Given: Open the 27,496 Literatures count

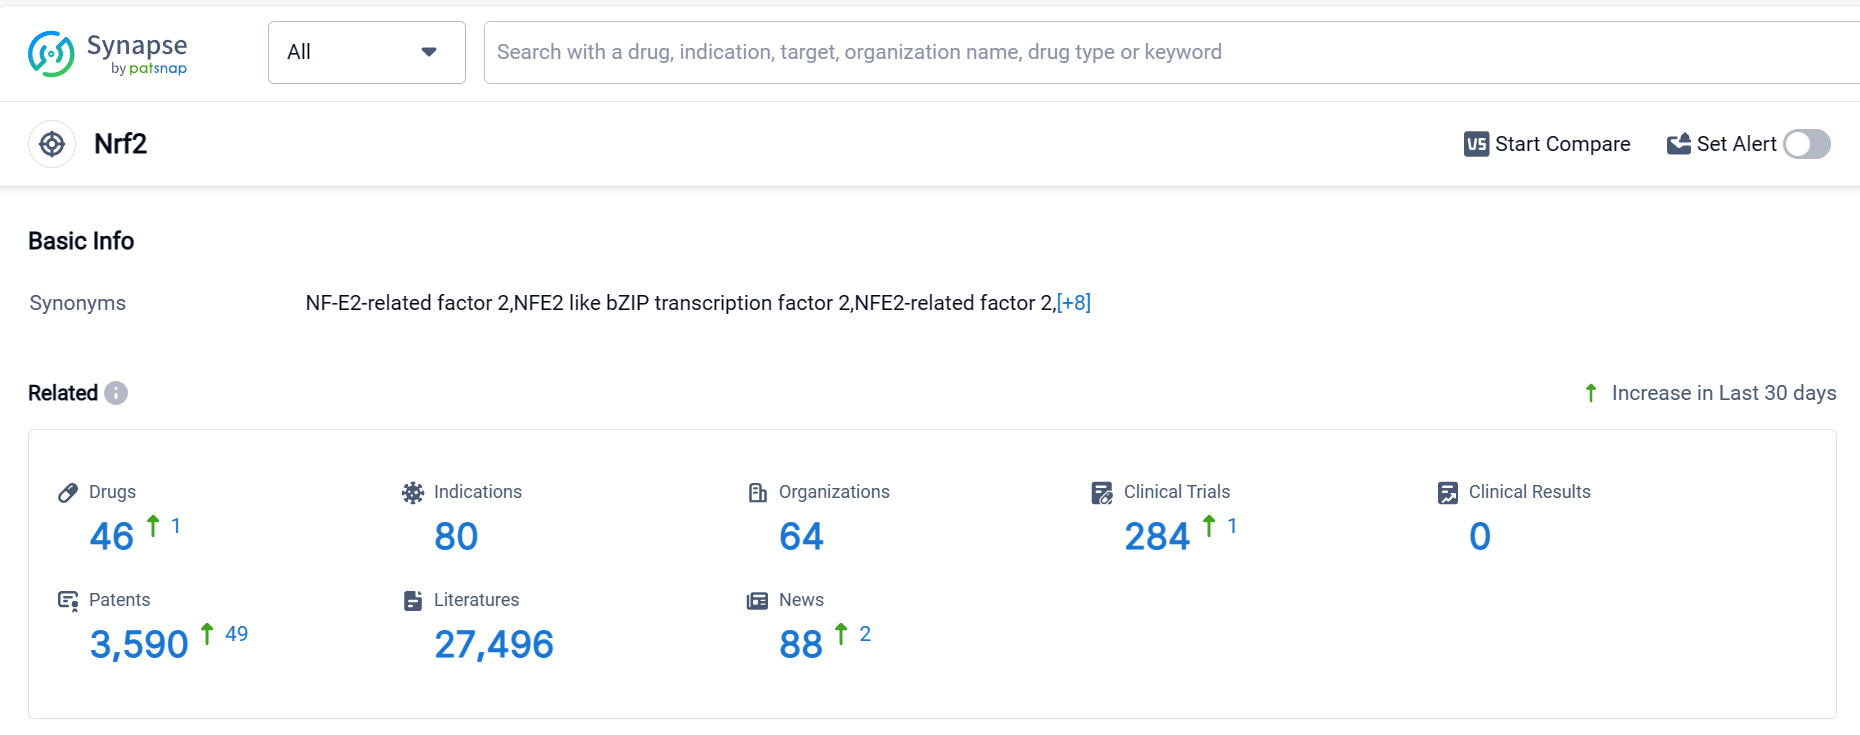Looking at the screenshot, I should [x=494, y=645].
